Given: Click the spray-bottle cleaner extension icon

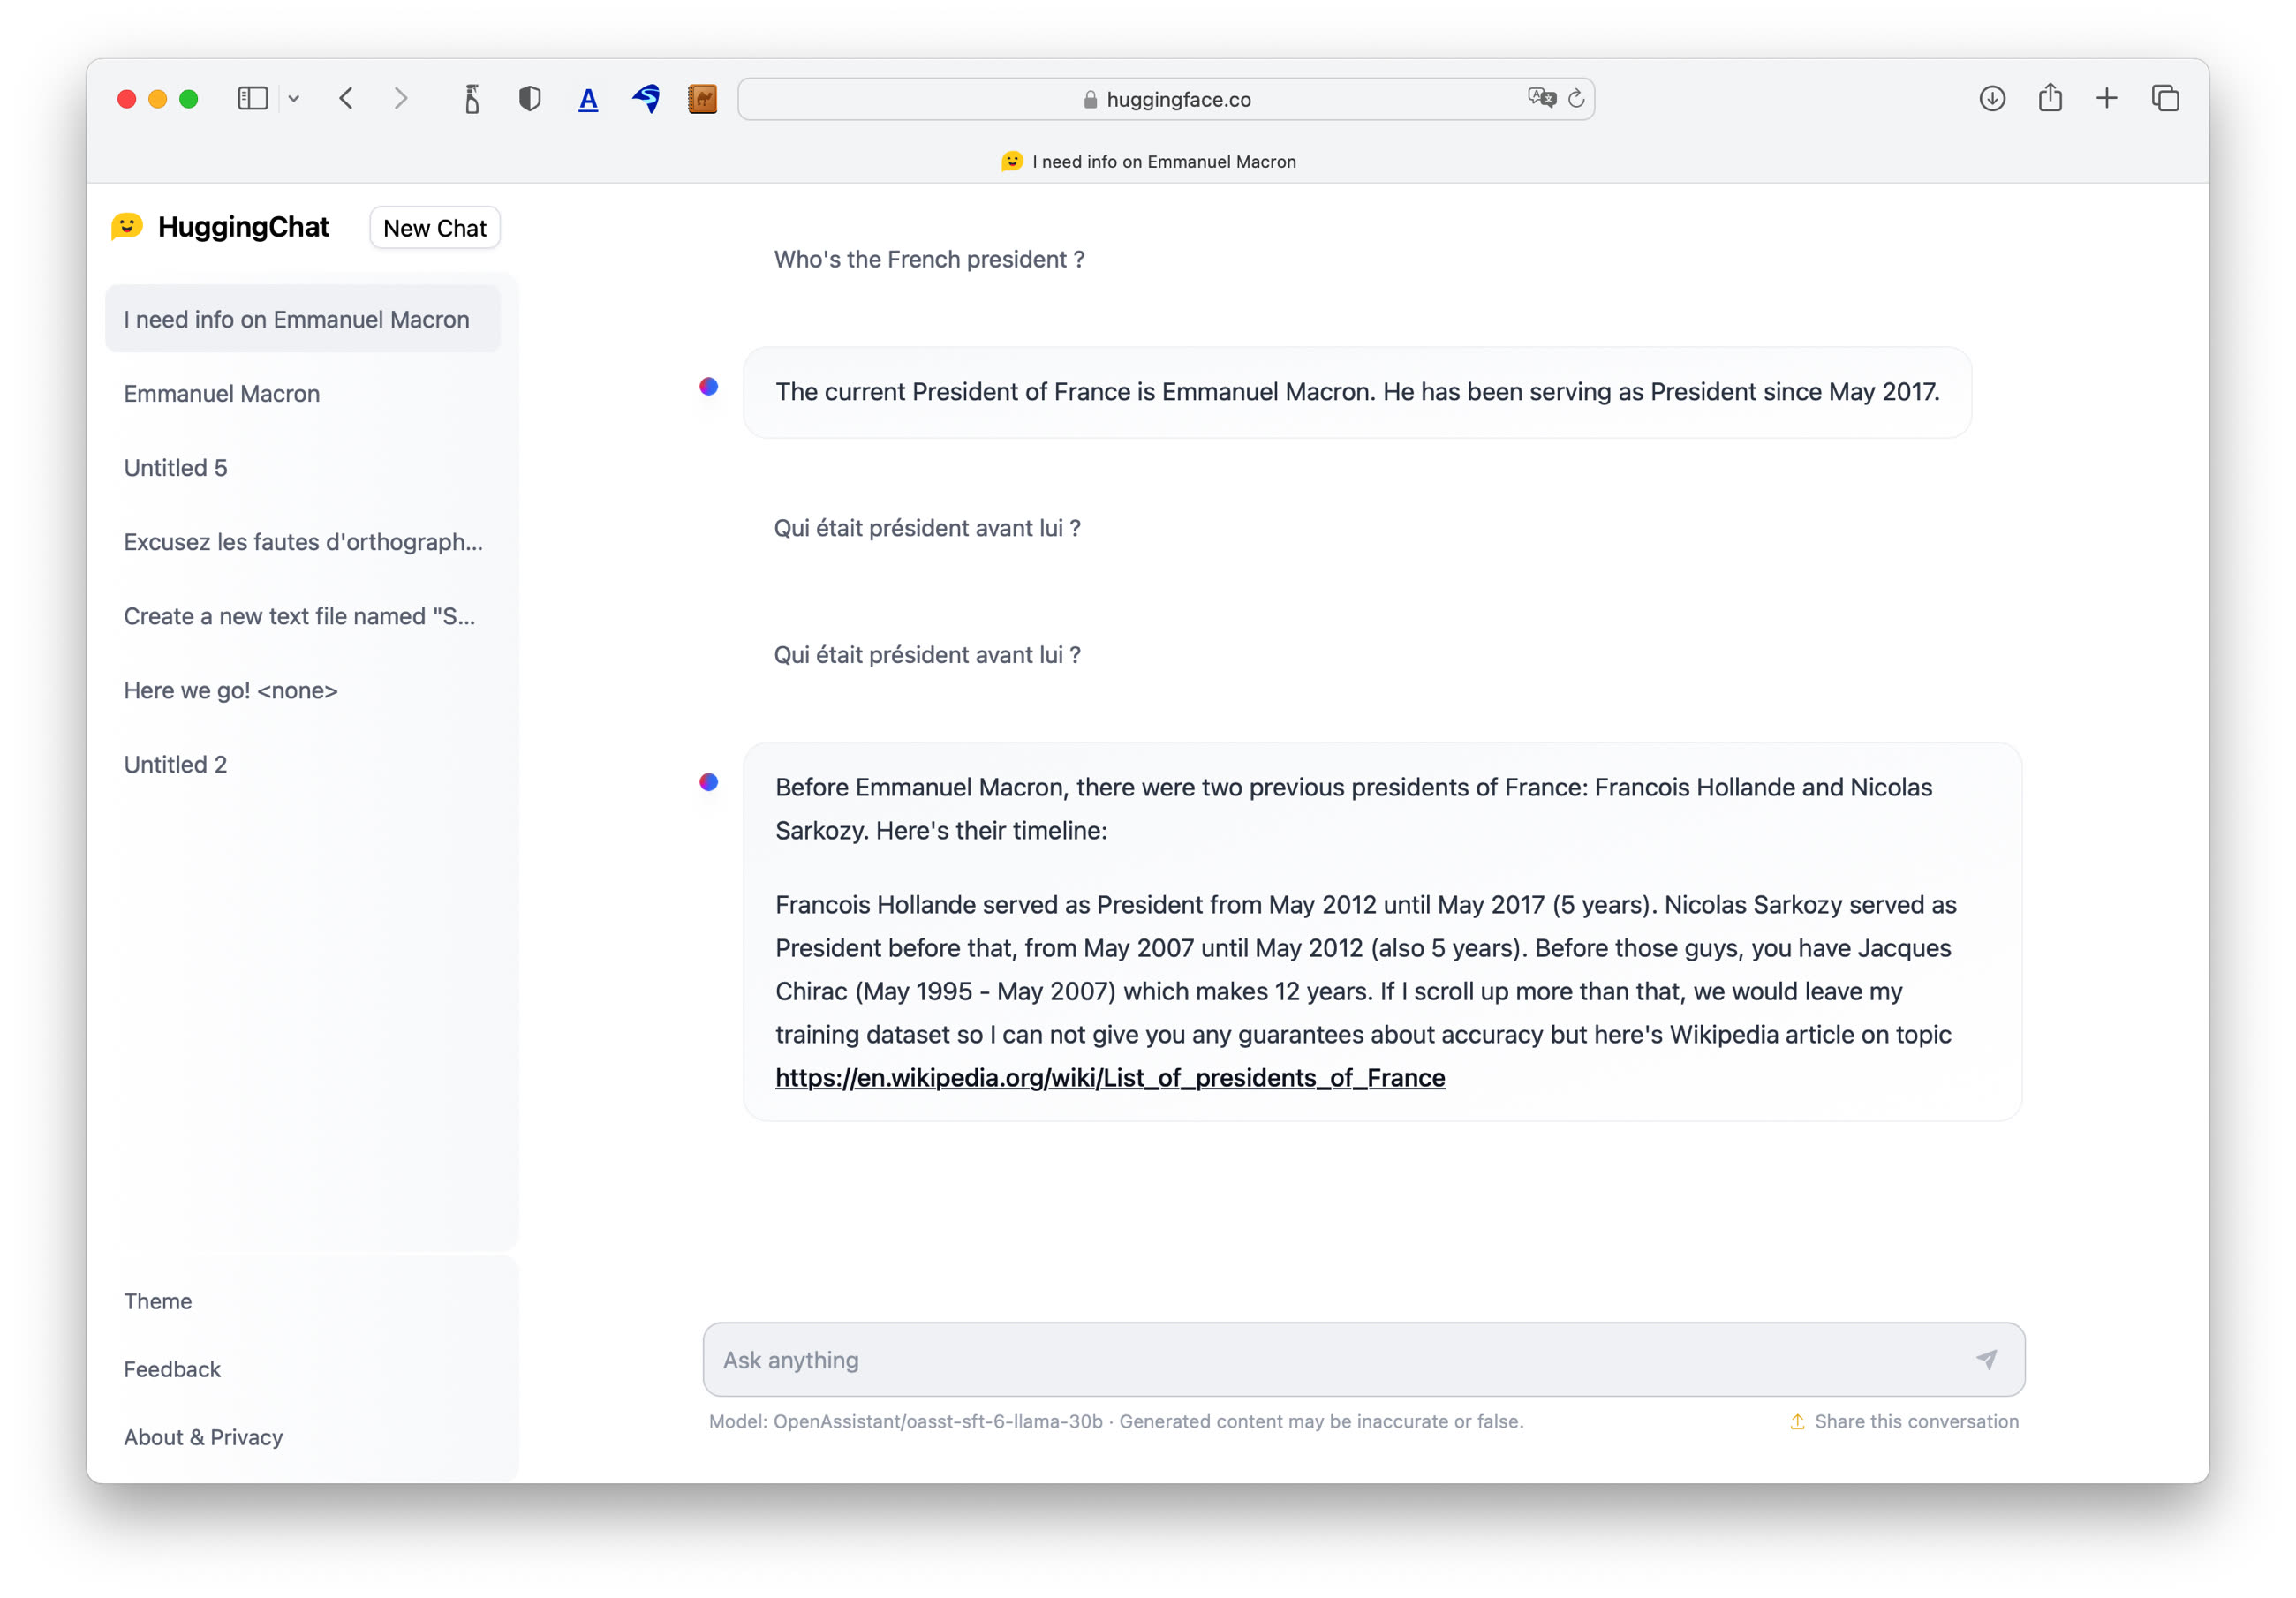Looking at the screenshot, I should [472, 98].
